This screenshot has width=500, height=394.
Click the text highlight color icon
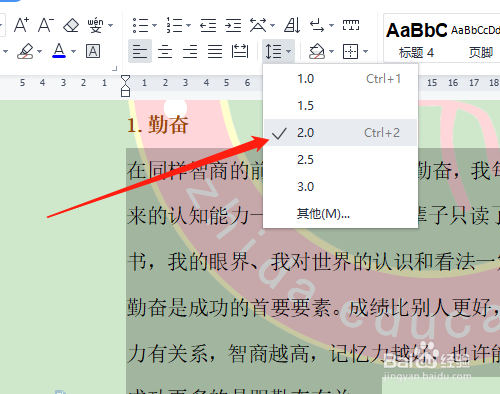click(26, 51)
